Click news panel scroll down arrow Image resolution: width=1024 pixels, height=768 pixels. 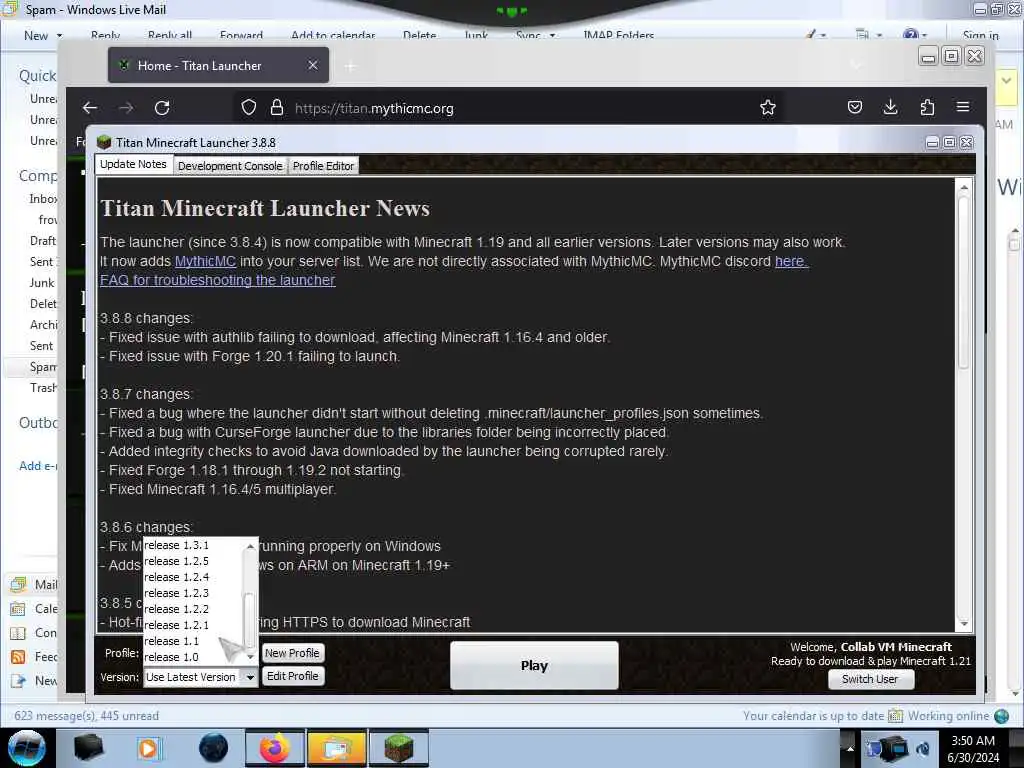tap(964, 624)
